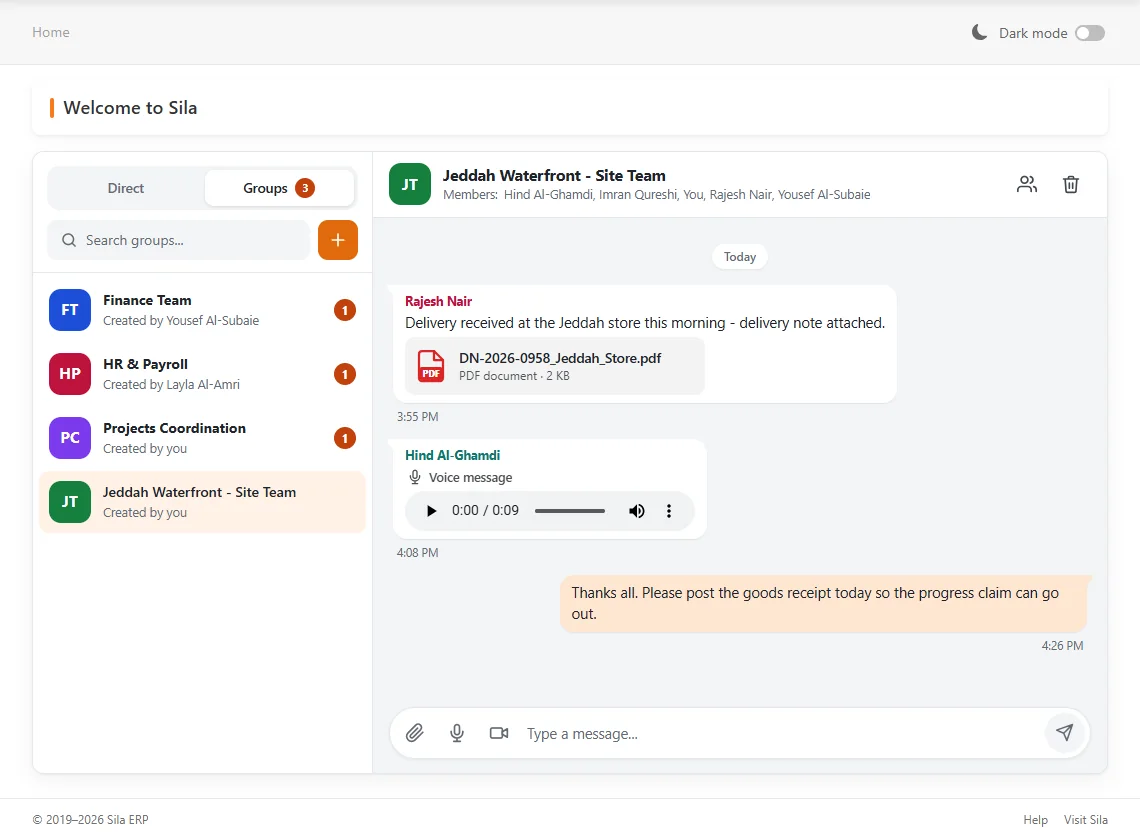
Task: Open the Visit Sila footer link
Action: (1085, 820)
